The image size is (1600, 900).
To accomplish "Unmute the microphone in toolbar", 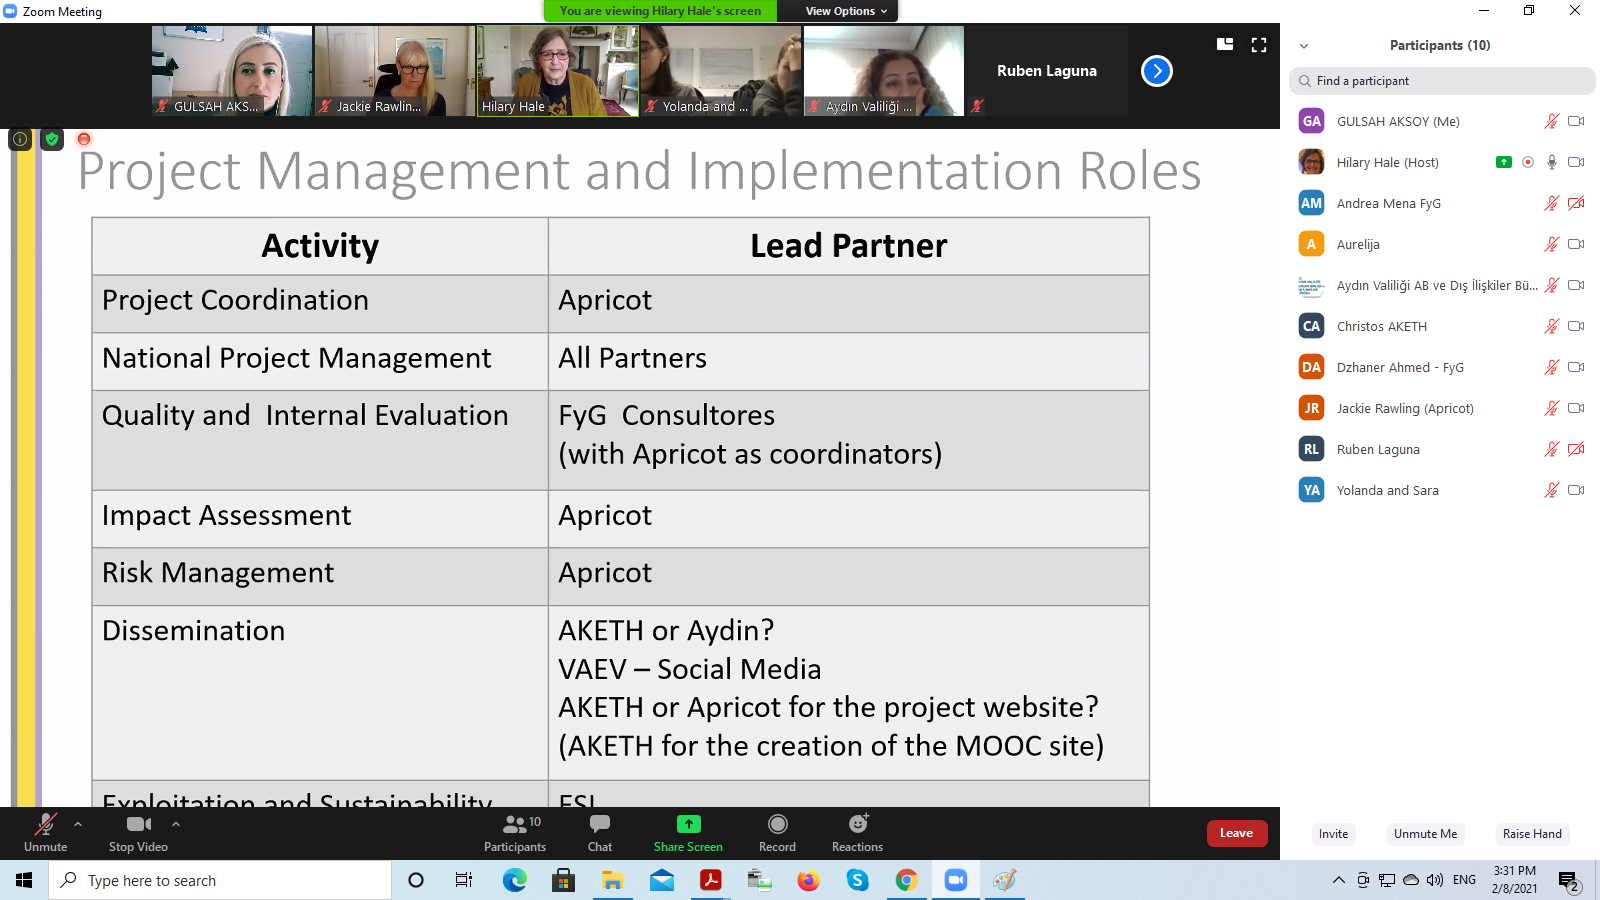I will click(x=45, y=824).
